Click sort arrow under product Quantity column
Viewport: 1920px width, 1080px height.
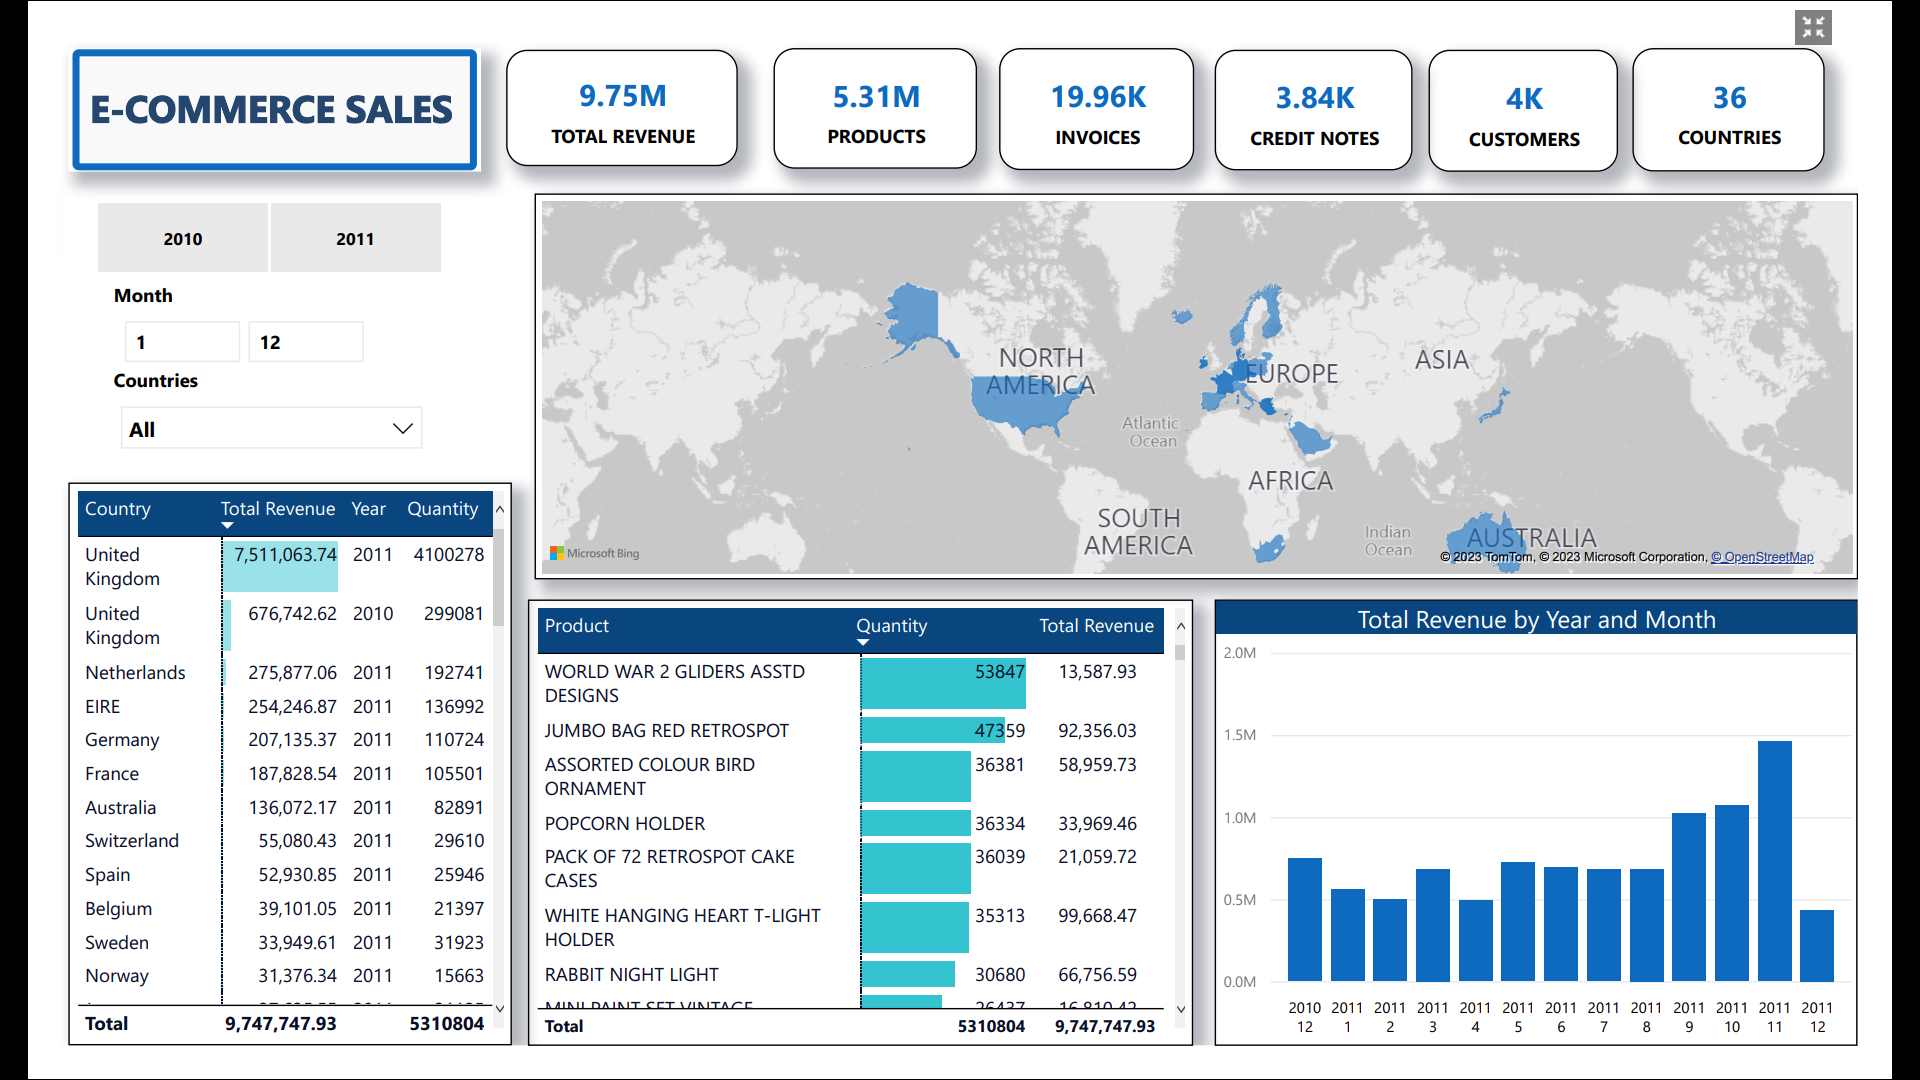[x=862, y=642]
